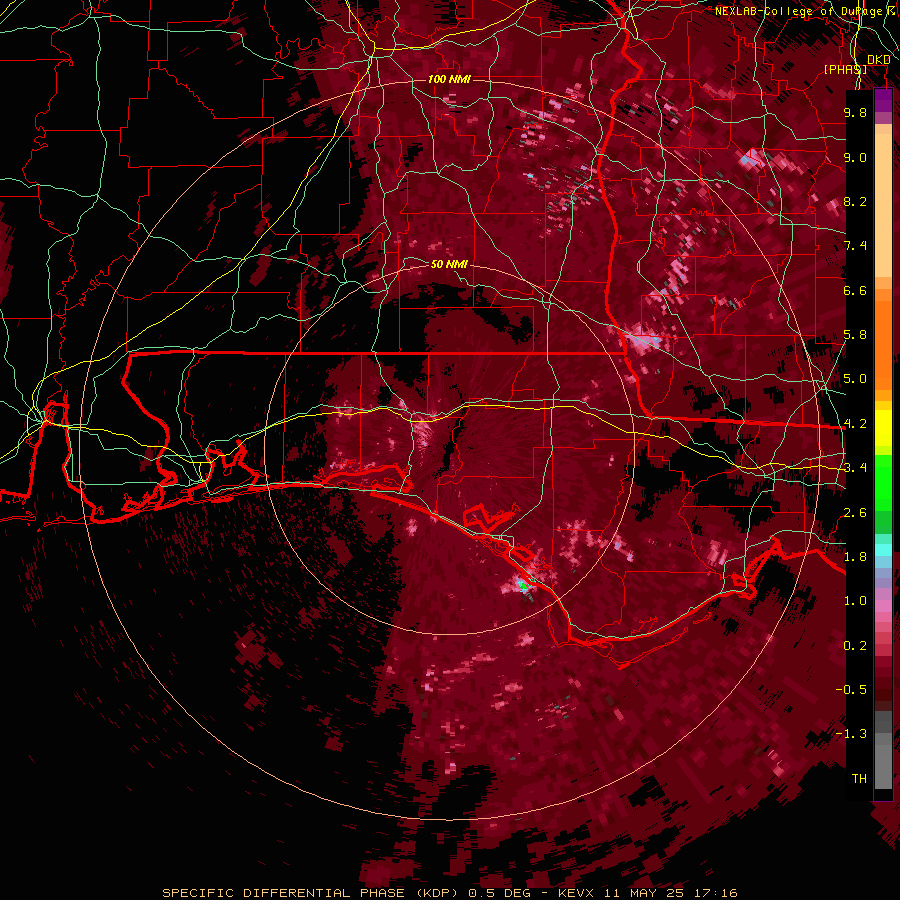Viewport: 900px width, 900px height.
Task: Click the "TH" threshold label on the scale
Action: coord(859,779)
